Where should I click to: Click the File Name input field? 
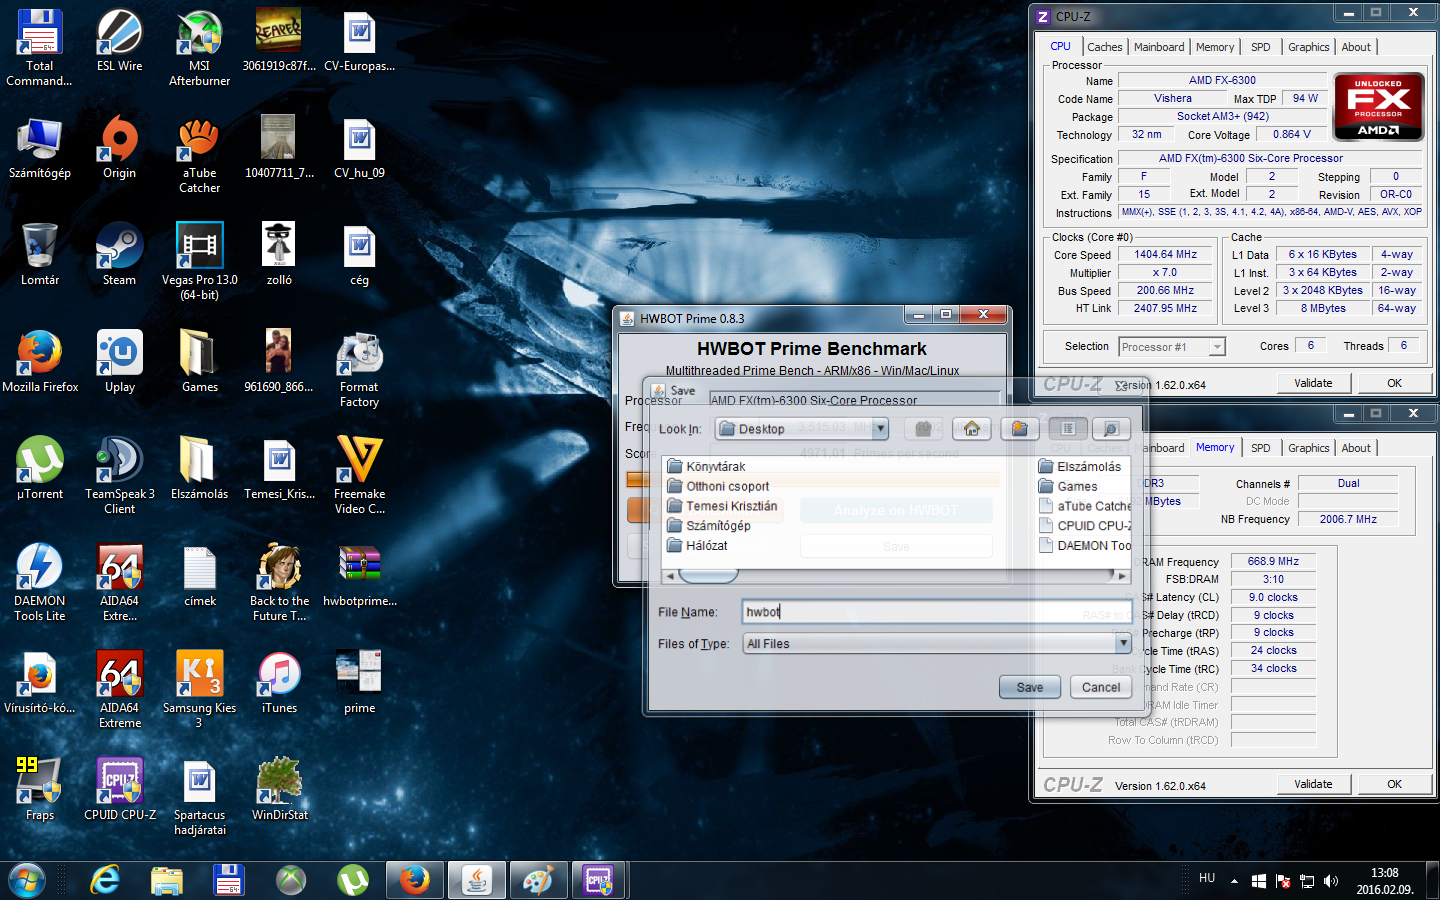point(936,611)
